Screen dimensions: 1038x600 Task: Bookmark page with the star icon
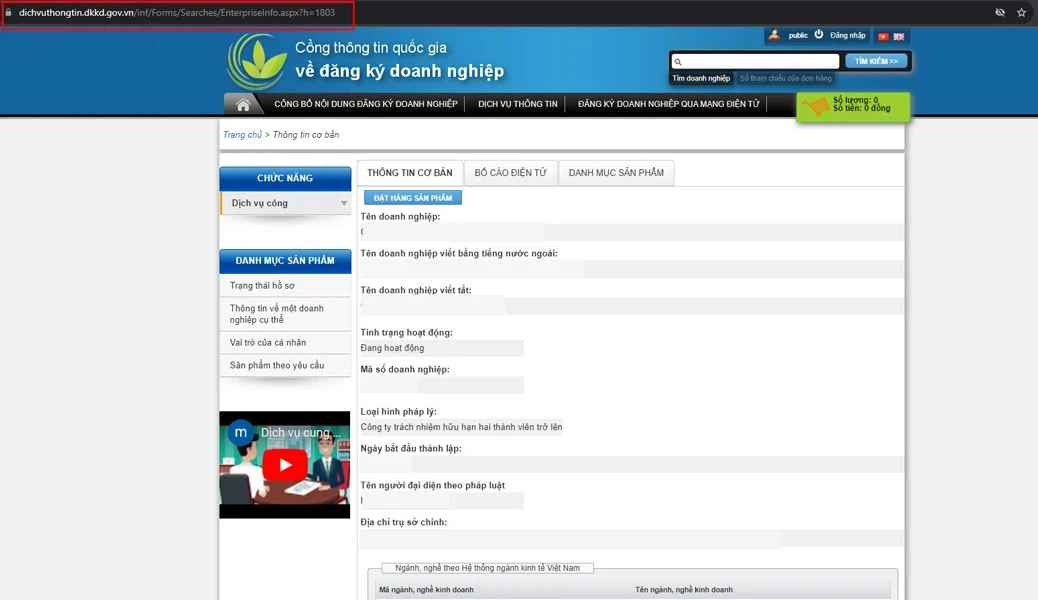pyautogui.click(x=1021, y=12)
